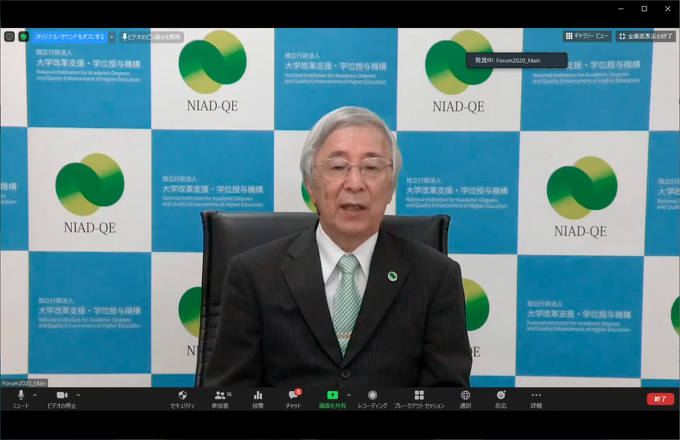Screen dimensions: 680x440
Task: Mute the microphone in the toolbar
Action: click(x=20, y=397)
